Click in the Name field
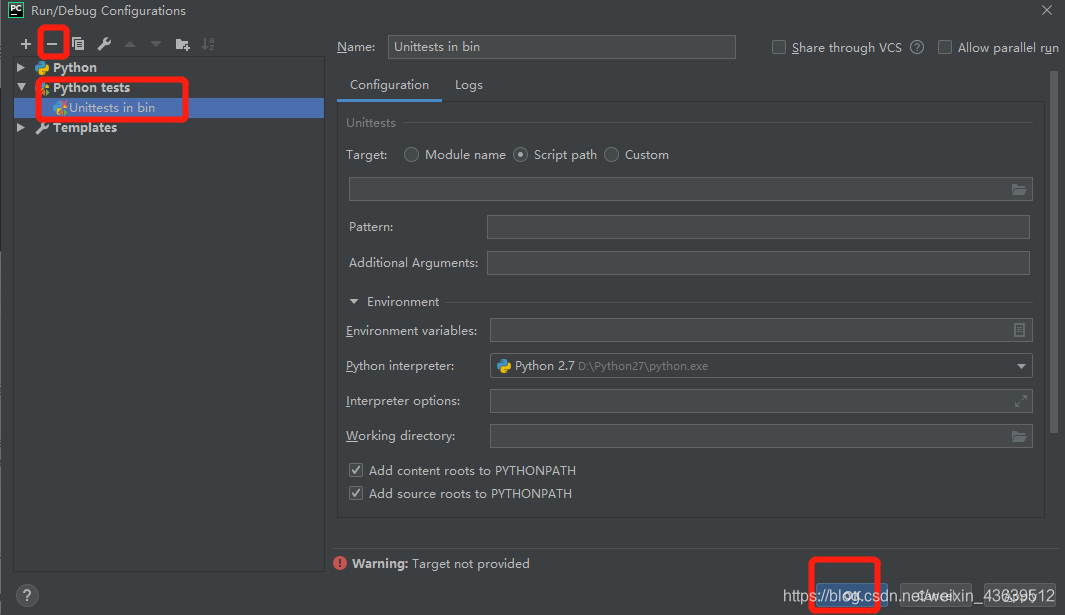Image resolution: width=1065 pixels, height=615 pixels. (562, 47)
